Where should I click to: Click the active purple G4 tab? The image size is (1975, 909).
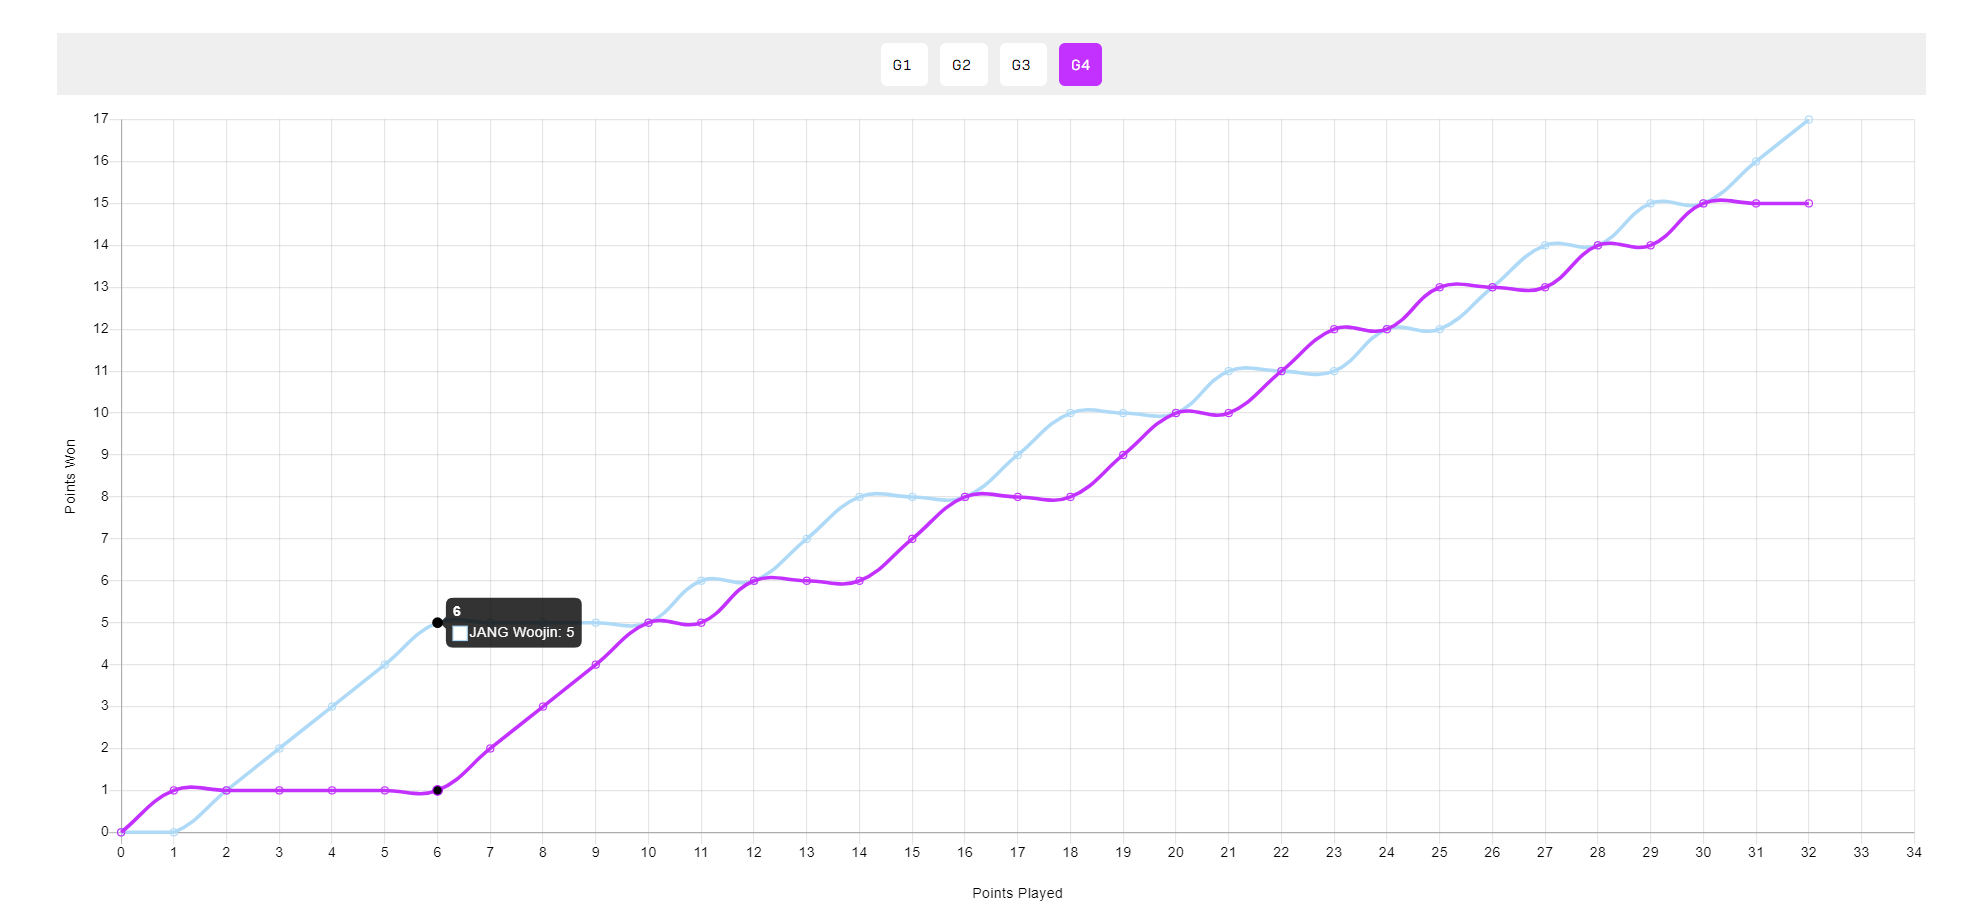(1080, 65)
